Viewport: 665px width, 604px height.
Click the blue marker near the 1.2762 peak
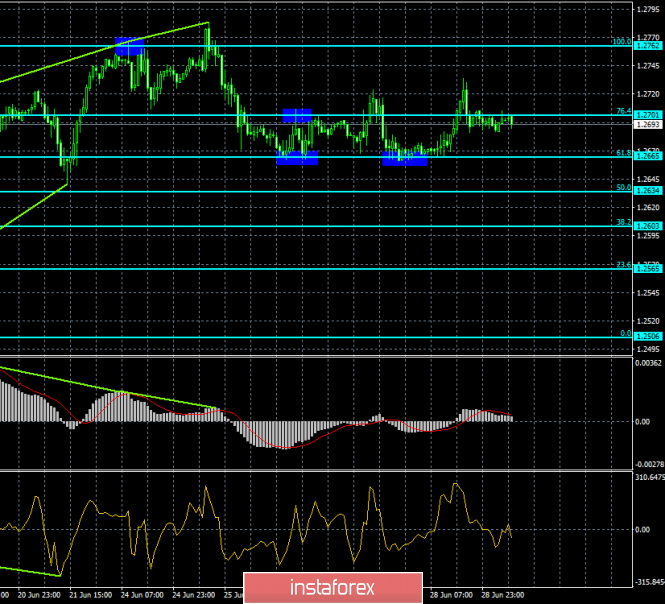130,46
